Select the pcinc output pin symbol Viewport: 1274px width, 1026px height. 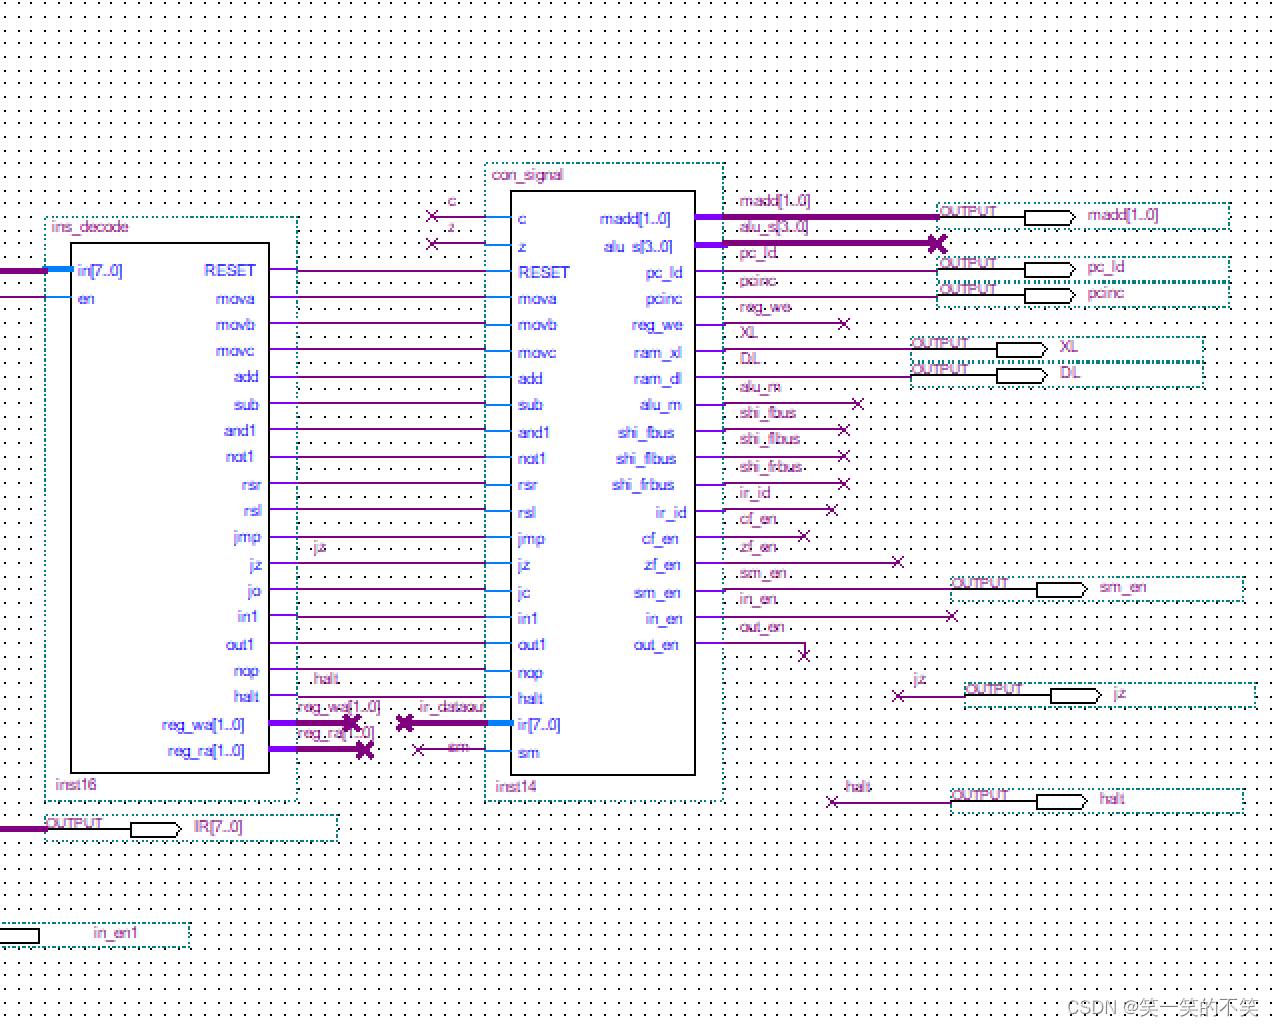coord(1049,295)
